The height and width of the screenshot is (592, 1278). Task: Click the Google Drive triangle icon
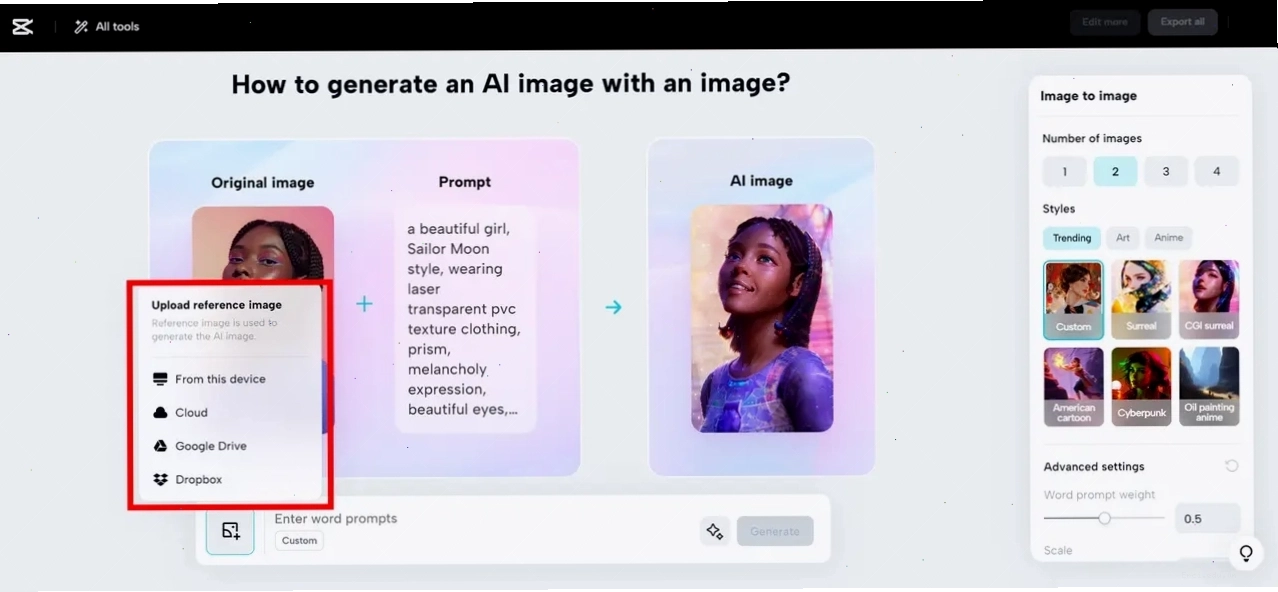[160, 446]
